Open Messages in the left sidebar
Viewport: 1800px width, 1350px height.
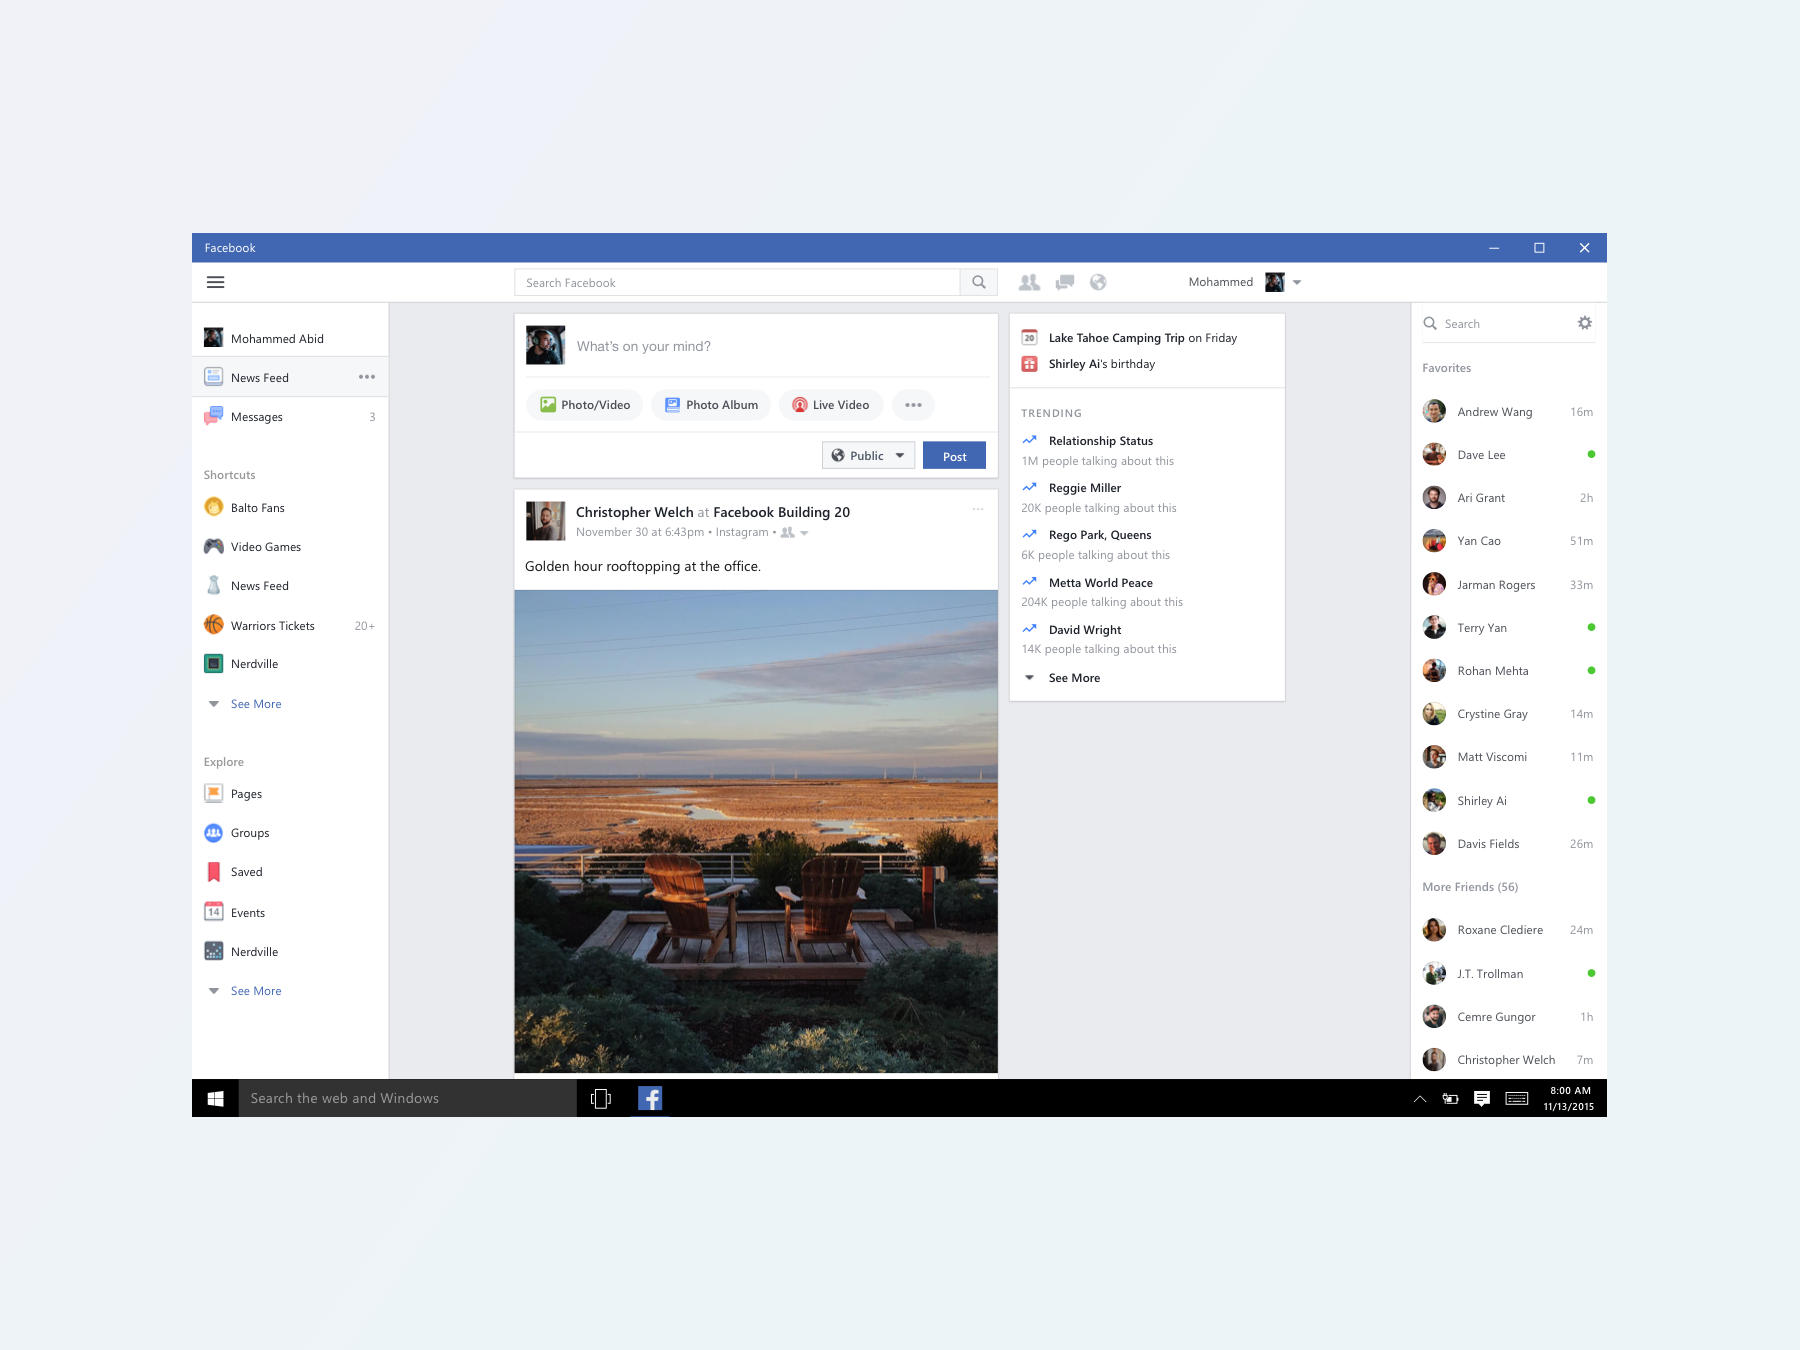257,417
